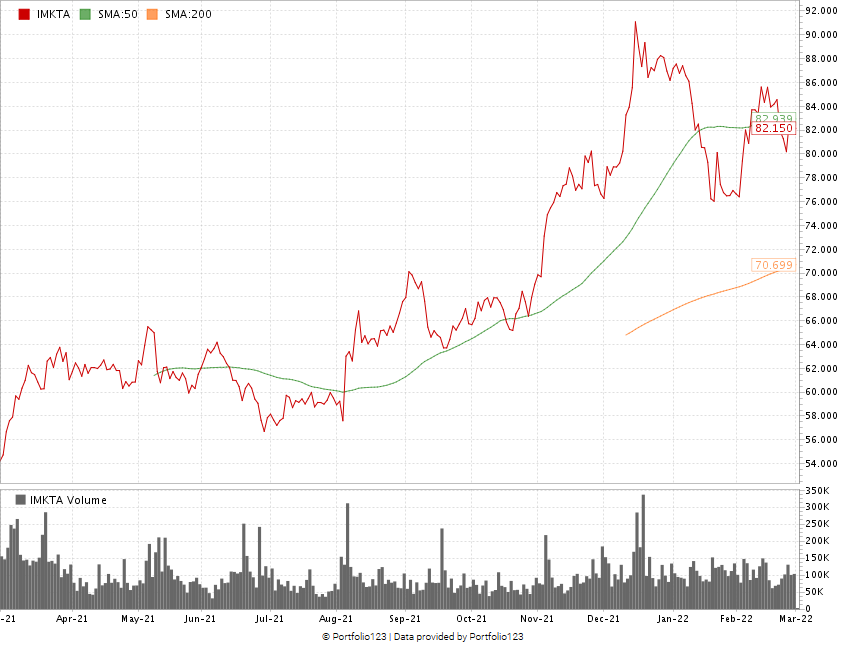Viewport: 845px width, 650px height.
Task: Click the 70.699 SMA 200 value tag
Action: (x=773, y=265)
